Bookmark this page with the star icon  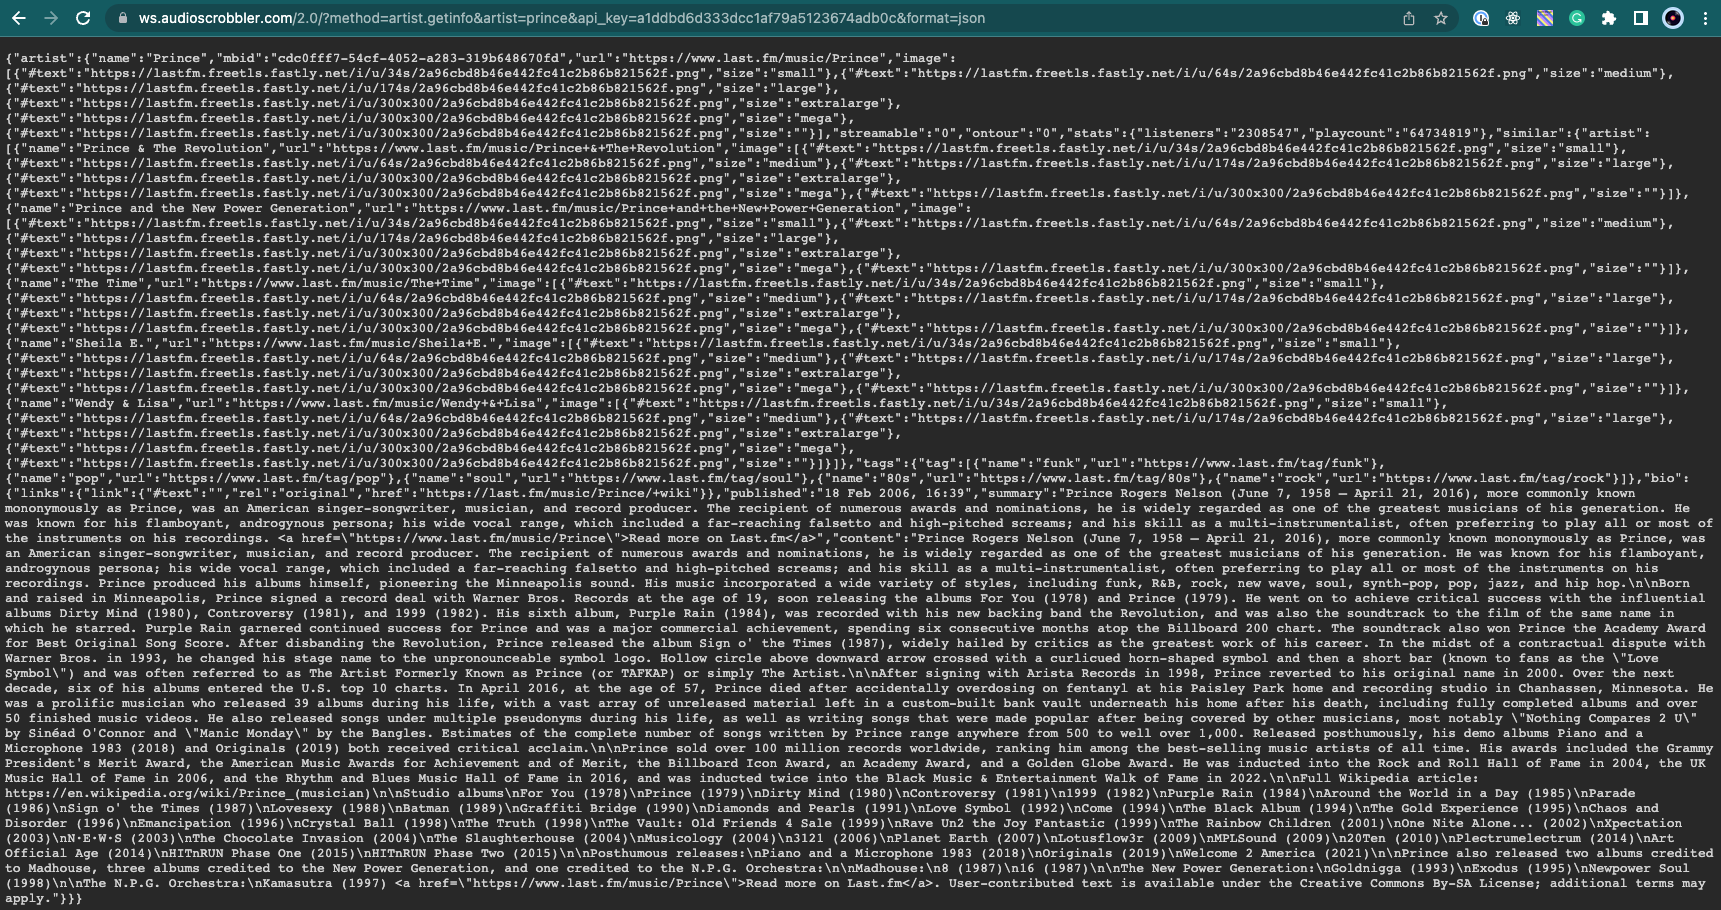point(1441,18)
